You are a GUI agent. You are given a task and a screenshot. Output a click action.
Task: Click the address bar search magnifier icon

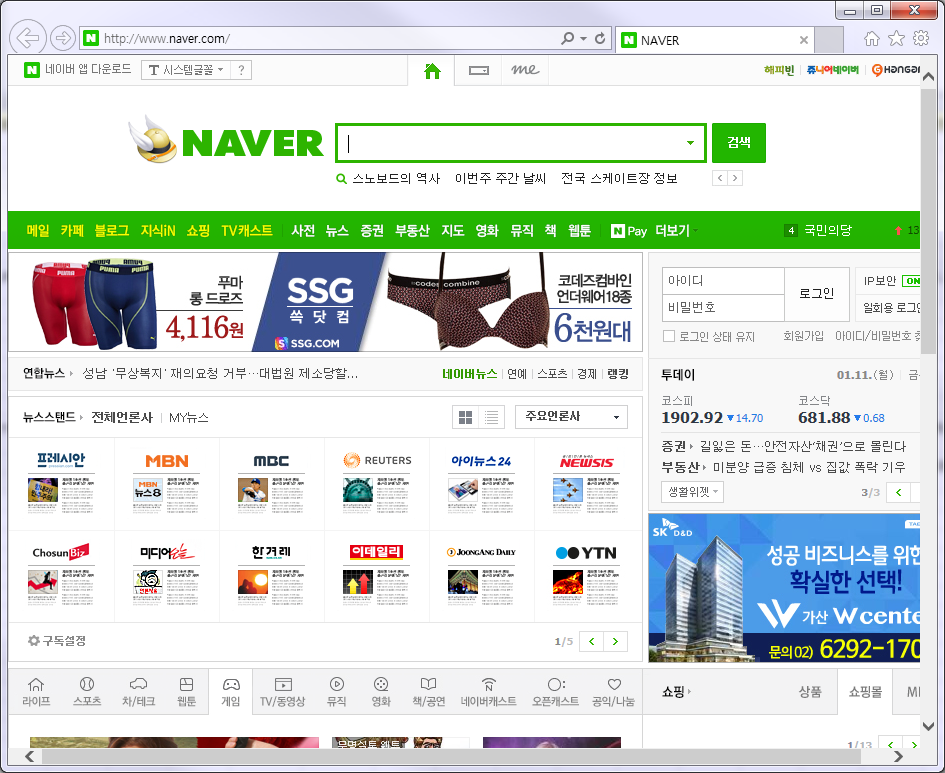pyautogui.click(x=567, y=39)
